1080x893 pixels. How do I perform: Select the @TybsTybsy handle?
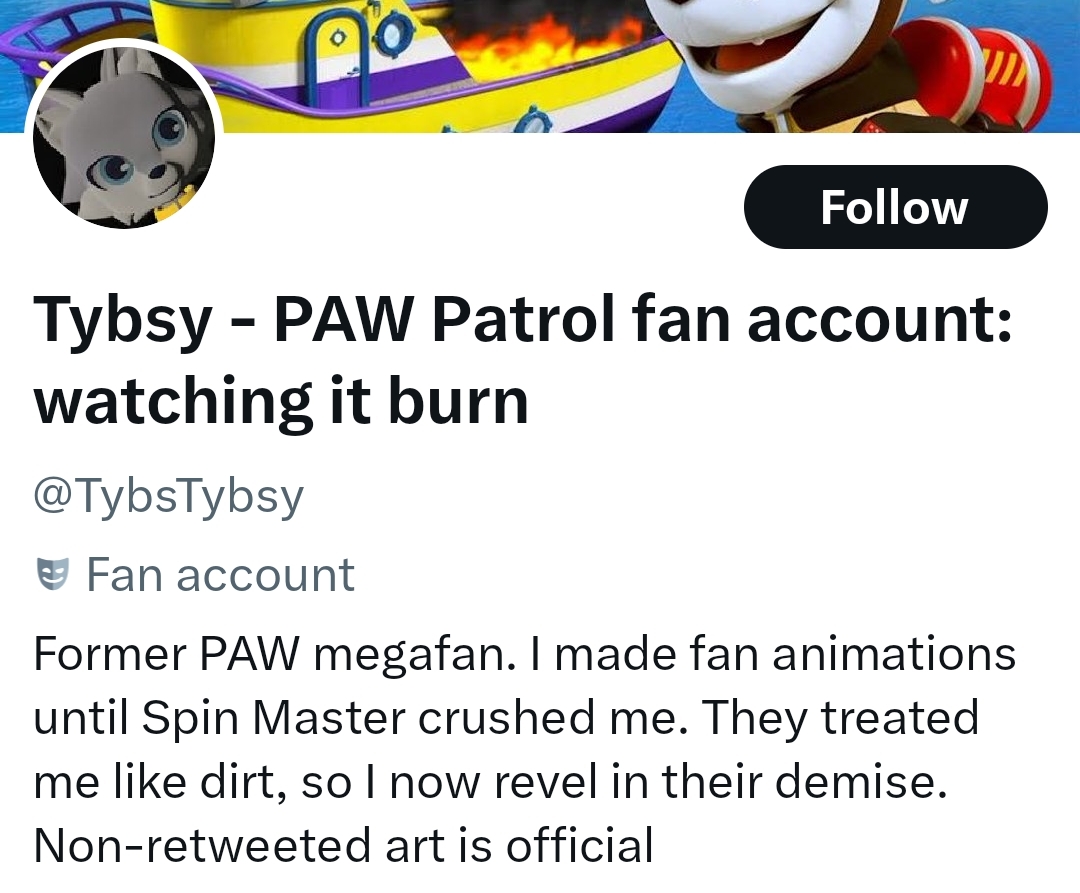pos(168,495)
